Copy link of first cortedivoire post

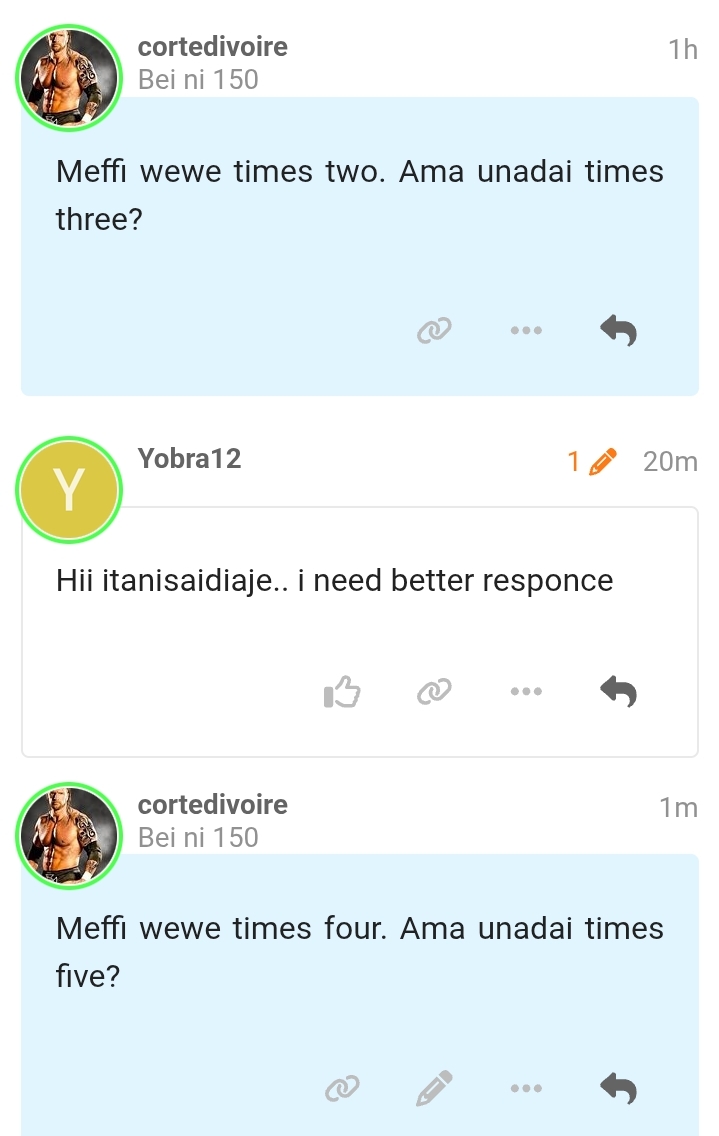435,329
